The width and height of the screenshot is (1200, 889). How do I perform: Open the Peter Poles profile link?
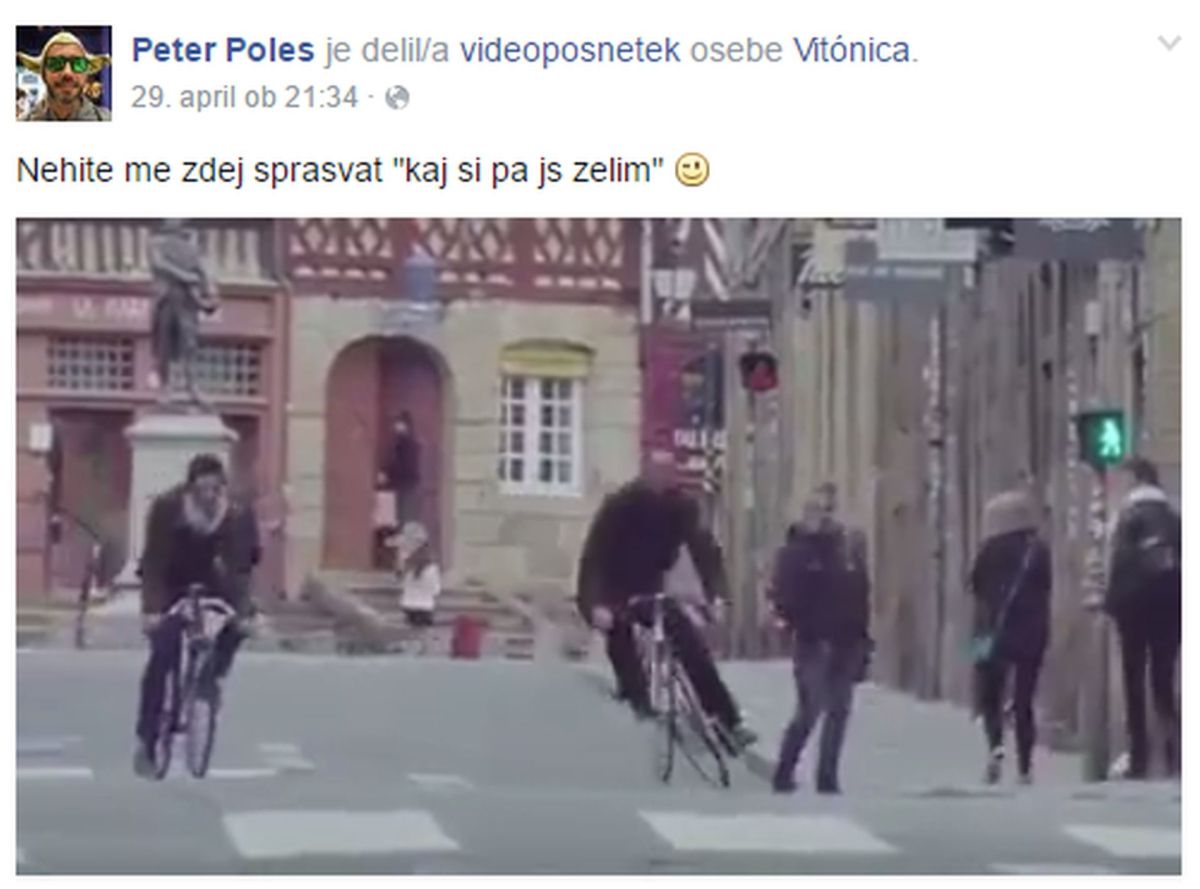[x=223, y=50]
